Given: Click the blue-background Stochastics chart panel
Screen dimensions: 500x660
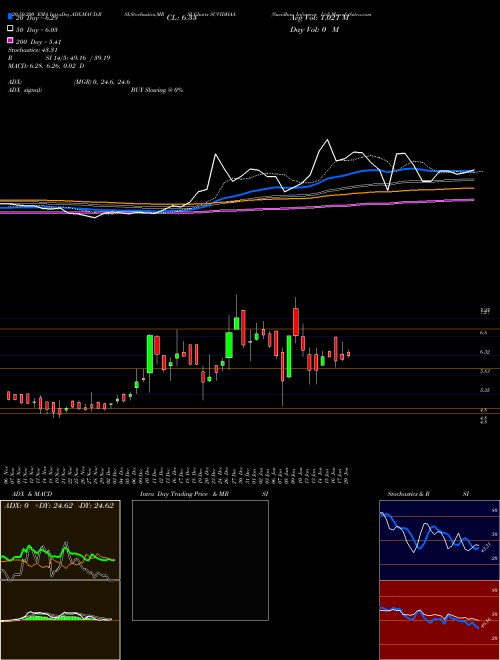Looking at the screenshot, I should coord(439,540).
